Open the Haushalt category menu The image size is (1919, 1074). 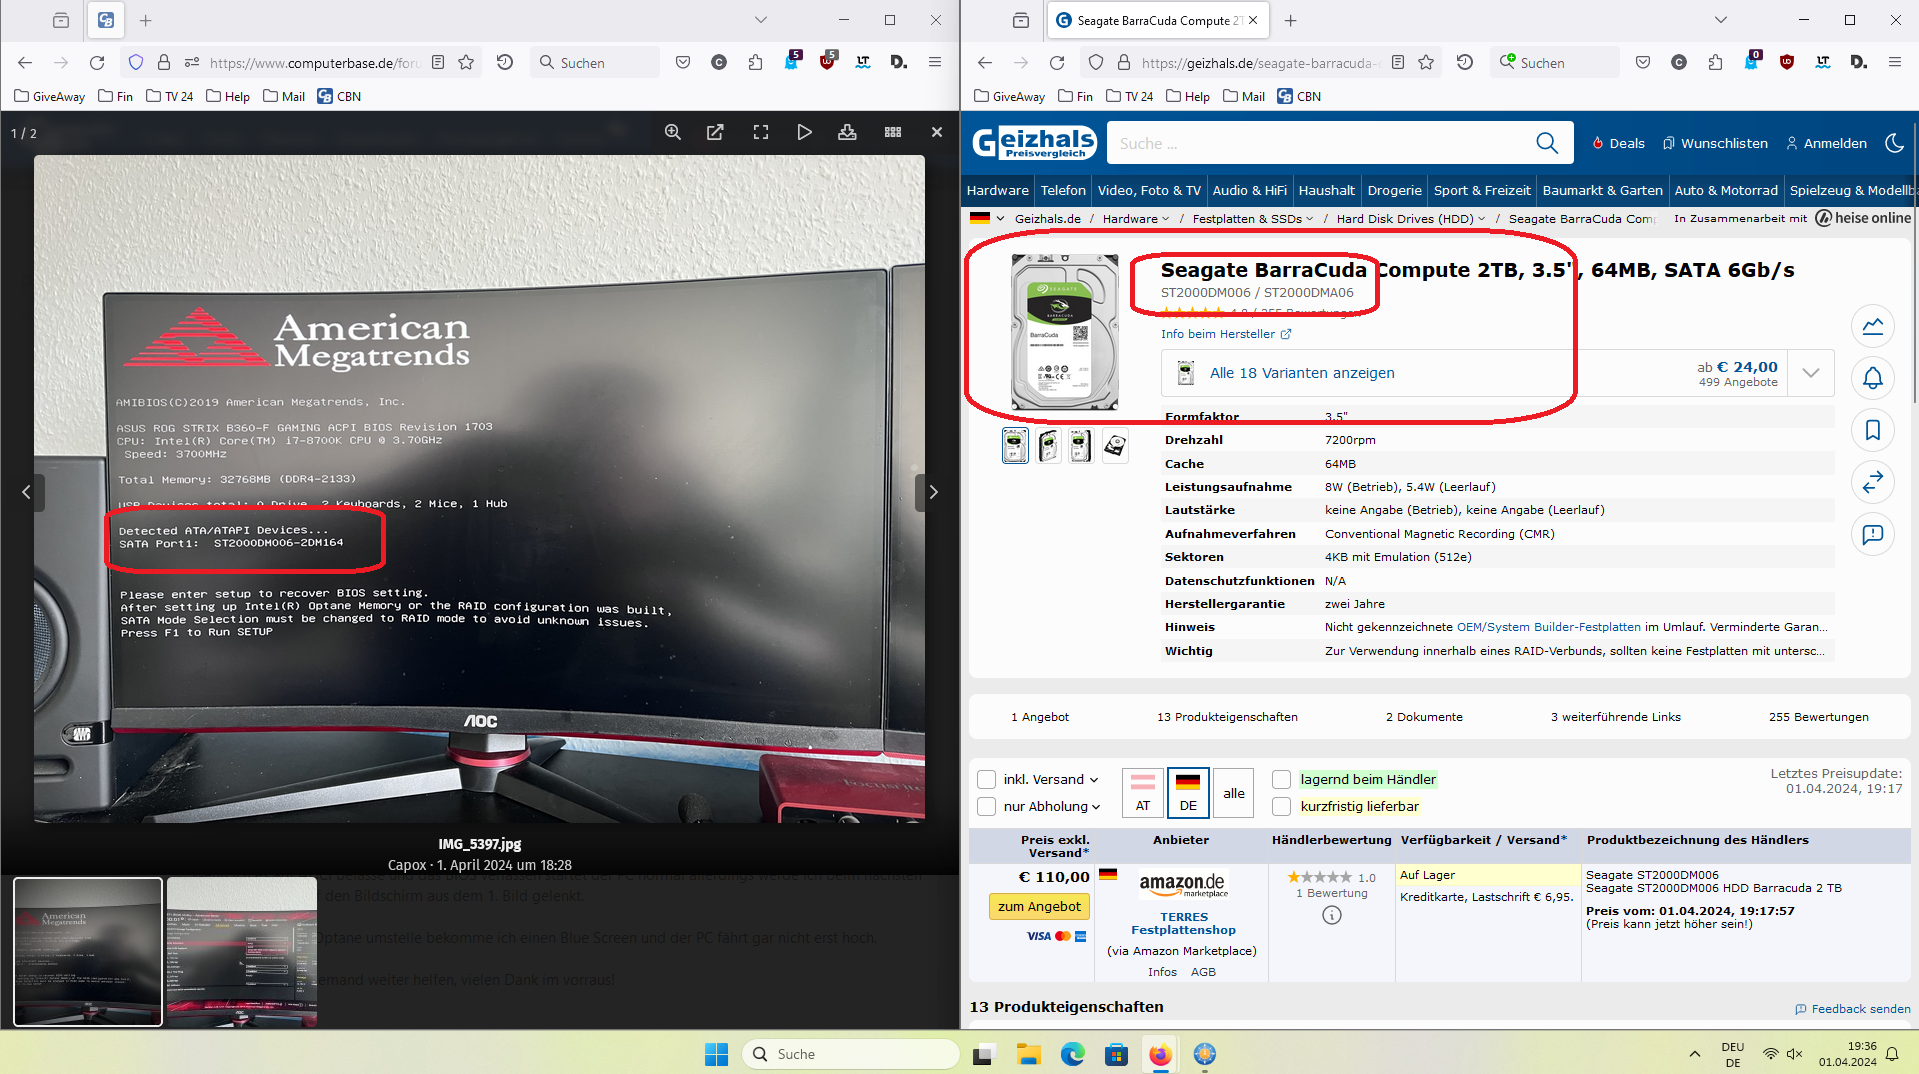click(1326, 190)
